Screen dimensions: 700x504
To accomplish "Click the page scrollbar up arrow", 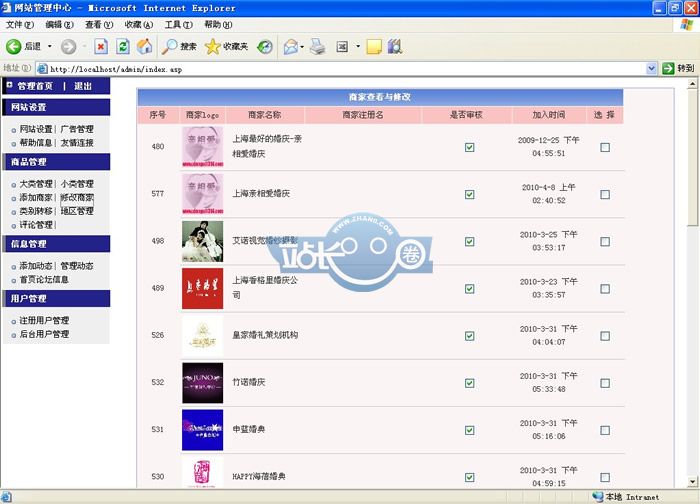I will coord(692,83).
